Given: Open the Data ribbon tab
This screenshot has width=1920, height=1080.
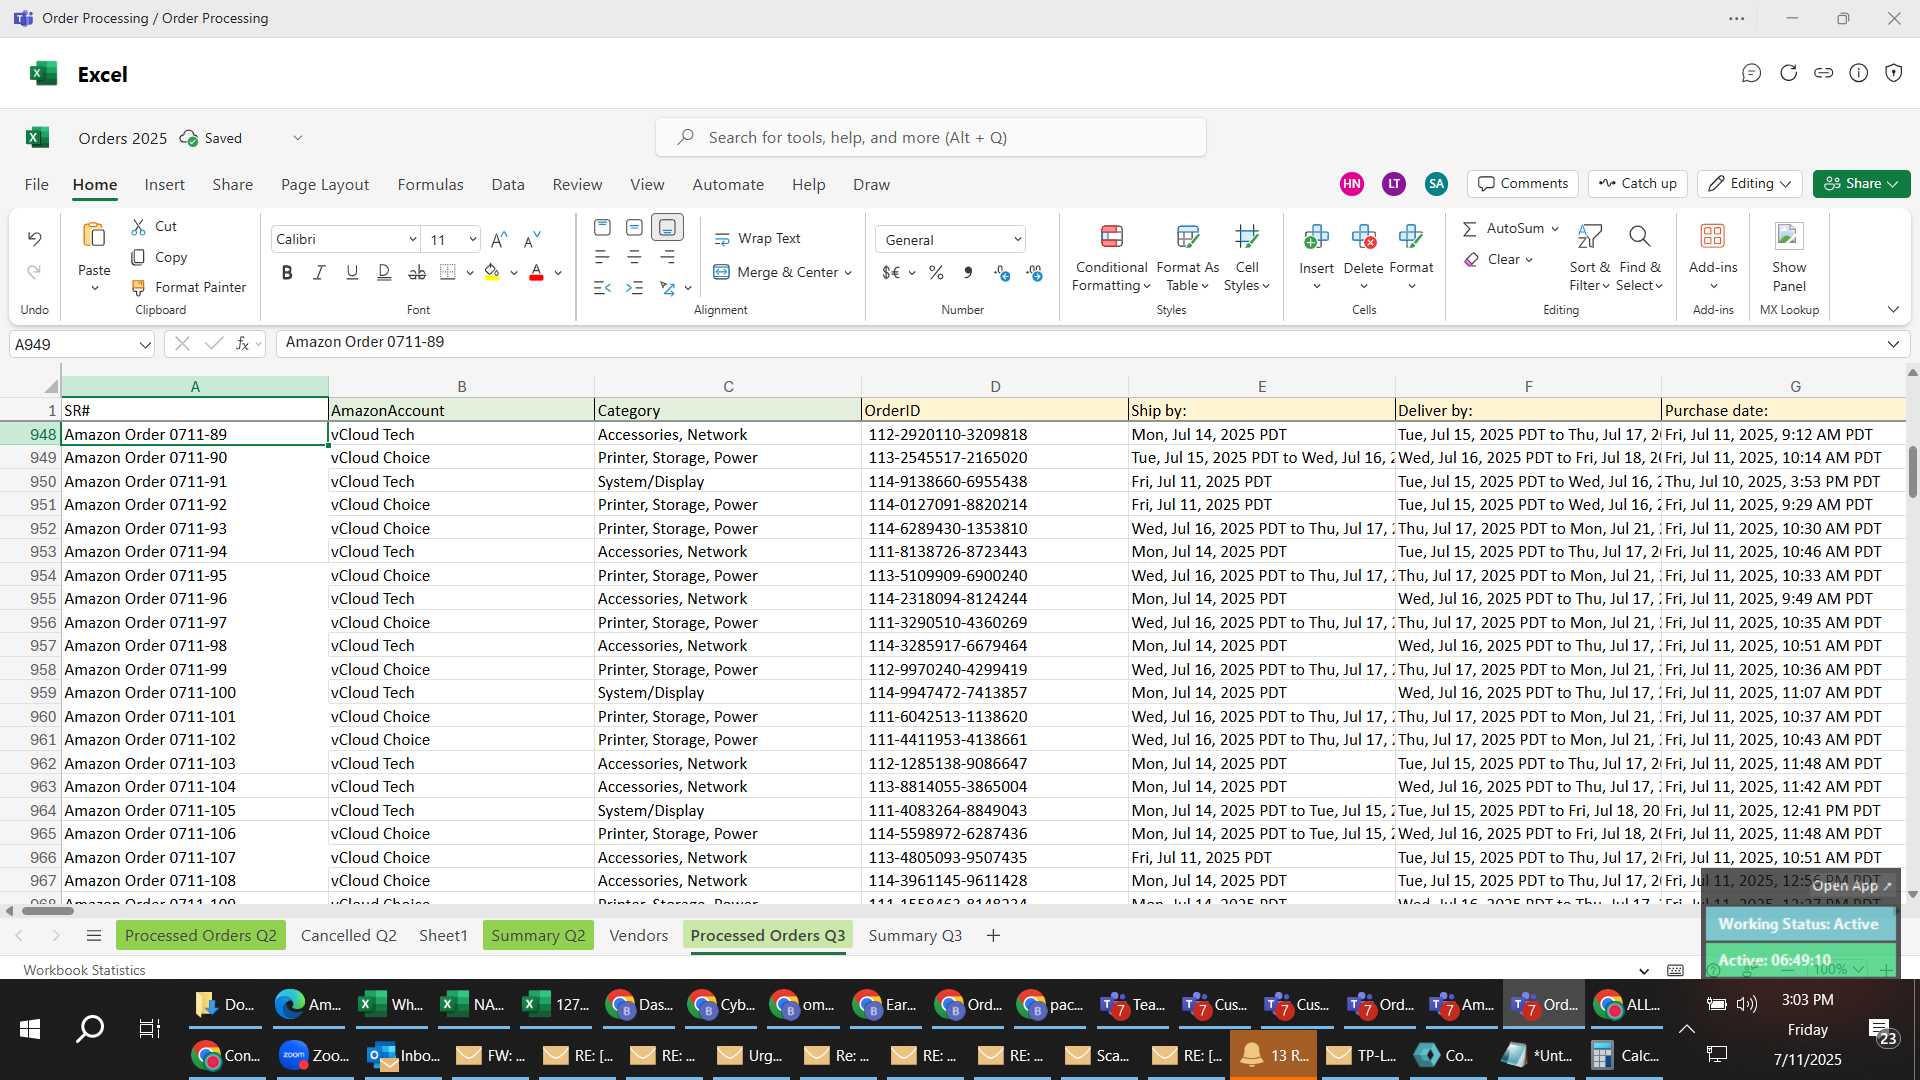Looking at the screenshot, I should click(x=508, y=185).
